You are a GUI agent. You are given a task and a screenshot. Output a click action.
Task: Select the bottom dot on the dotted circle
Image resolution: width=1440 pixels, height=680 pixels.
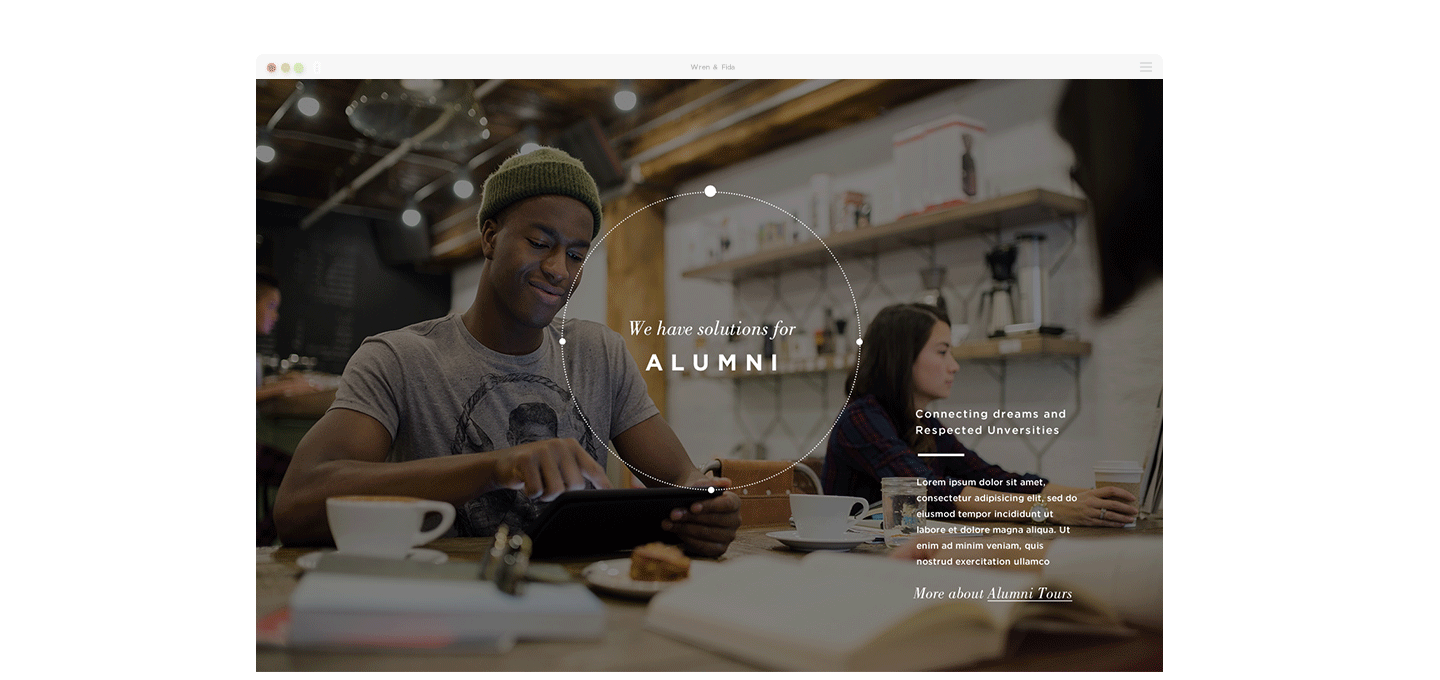711,490
